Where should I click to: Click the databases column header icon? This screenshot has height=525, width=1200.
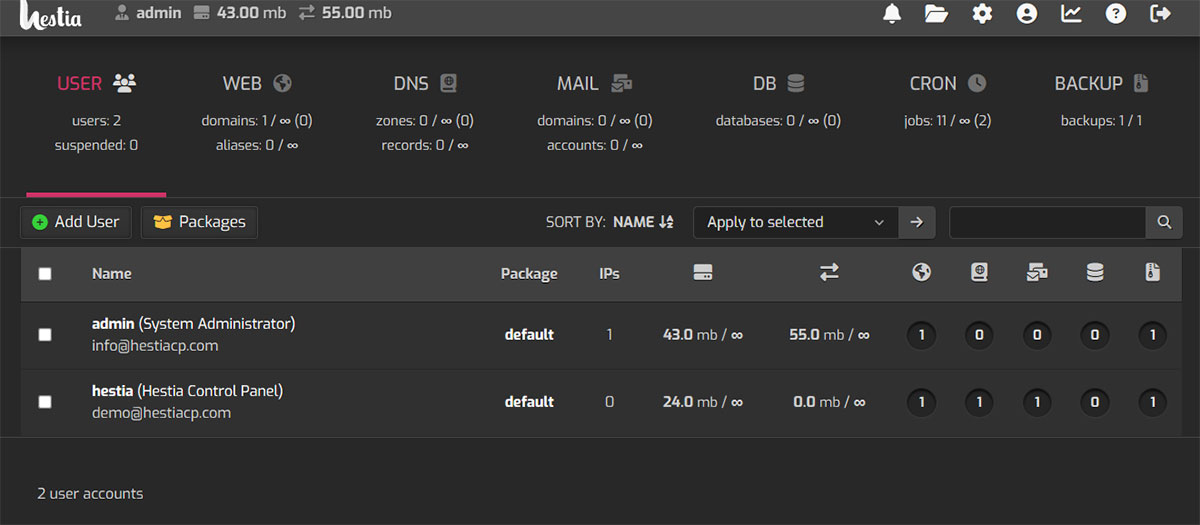(x=1095, y=272)
